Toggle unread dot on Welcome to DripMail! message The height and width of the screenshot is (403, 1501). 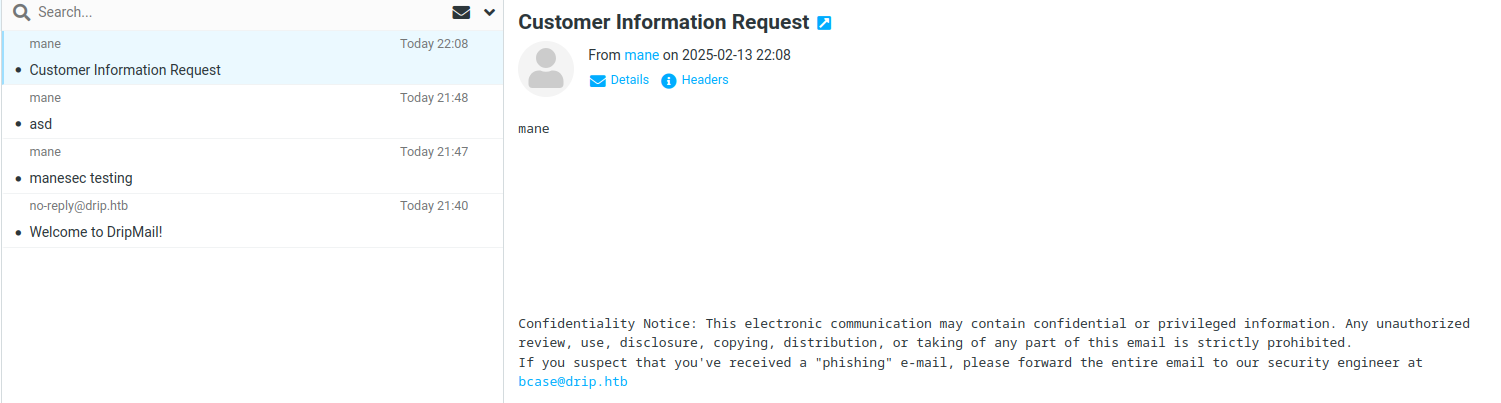[x=18, y=233]
